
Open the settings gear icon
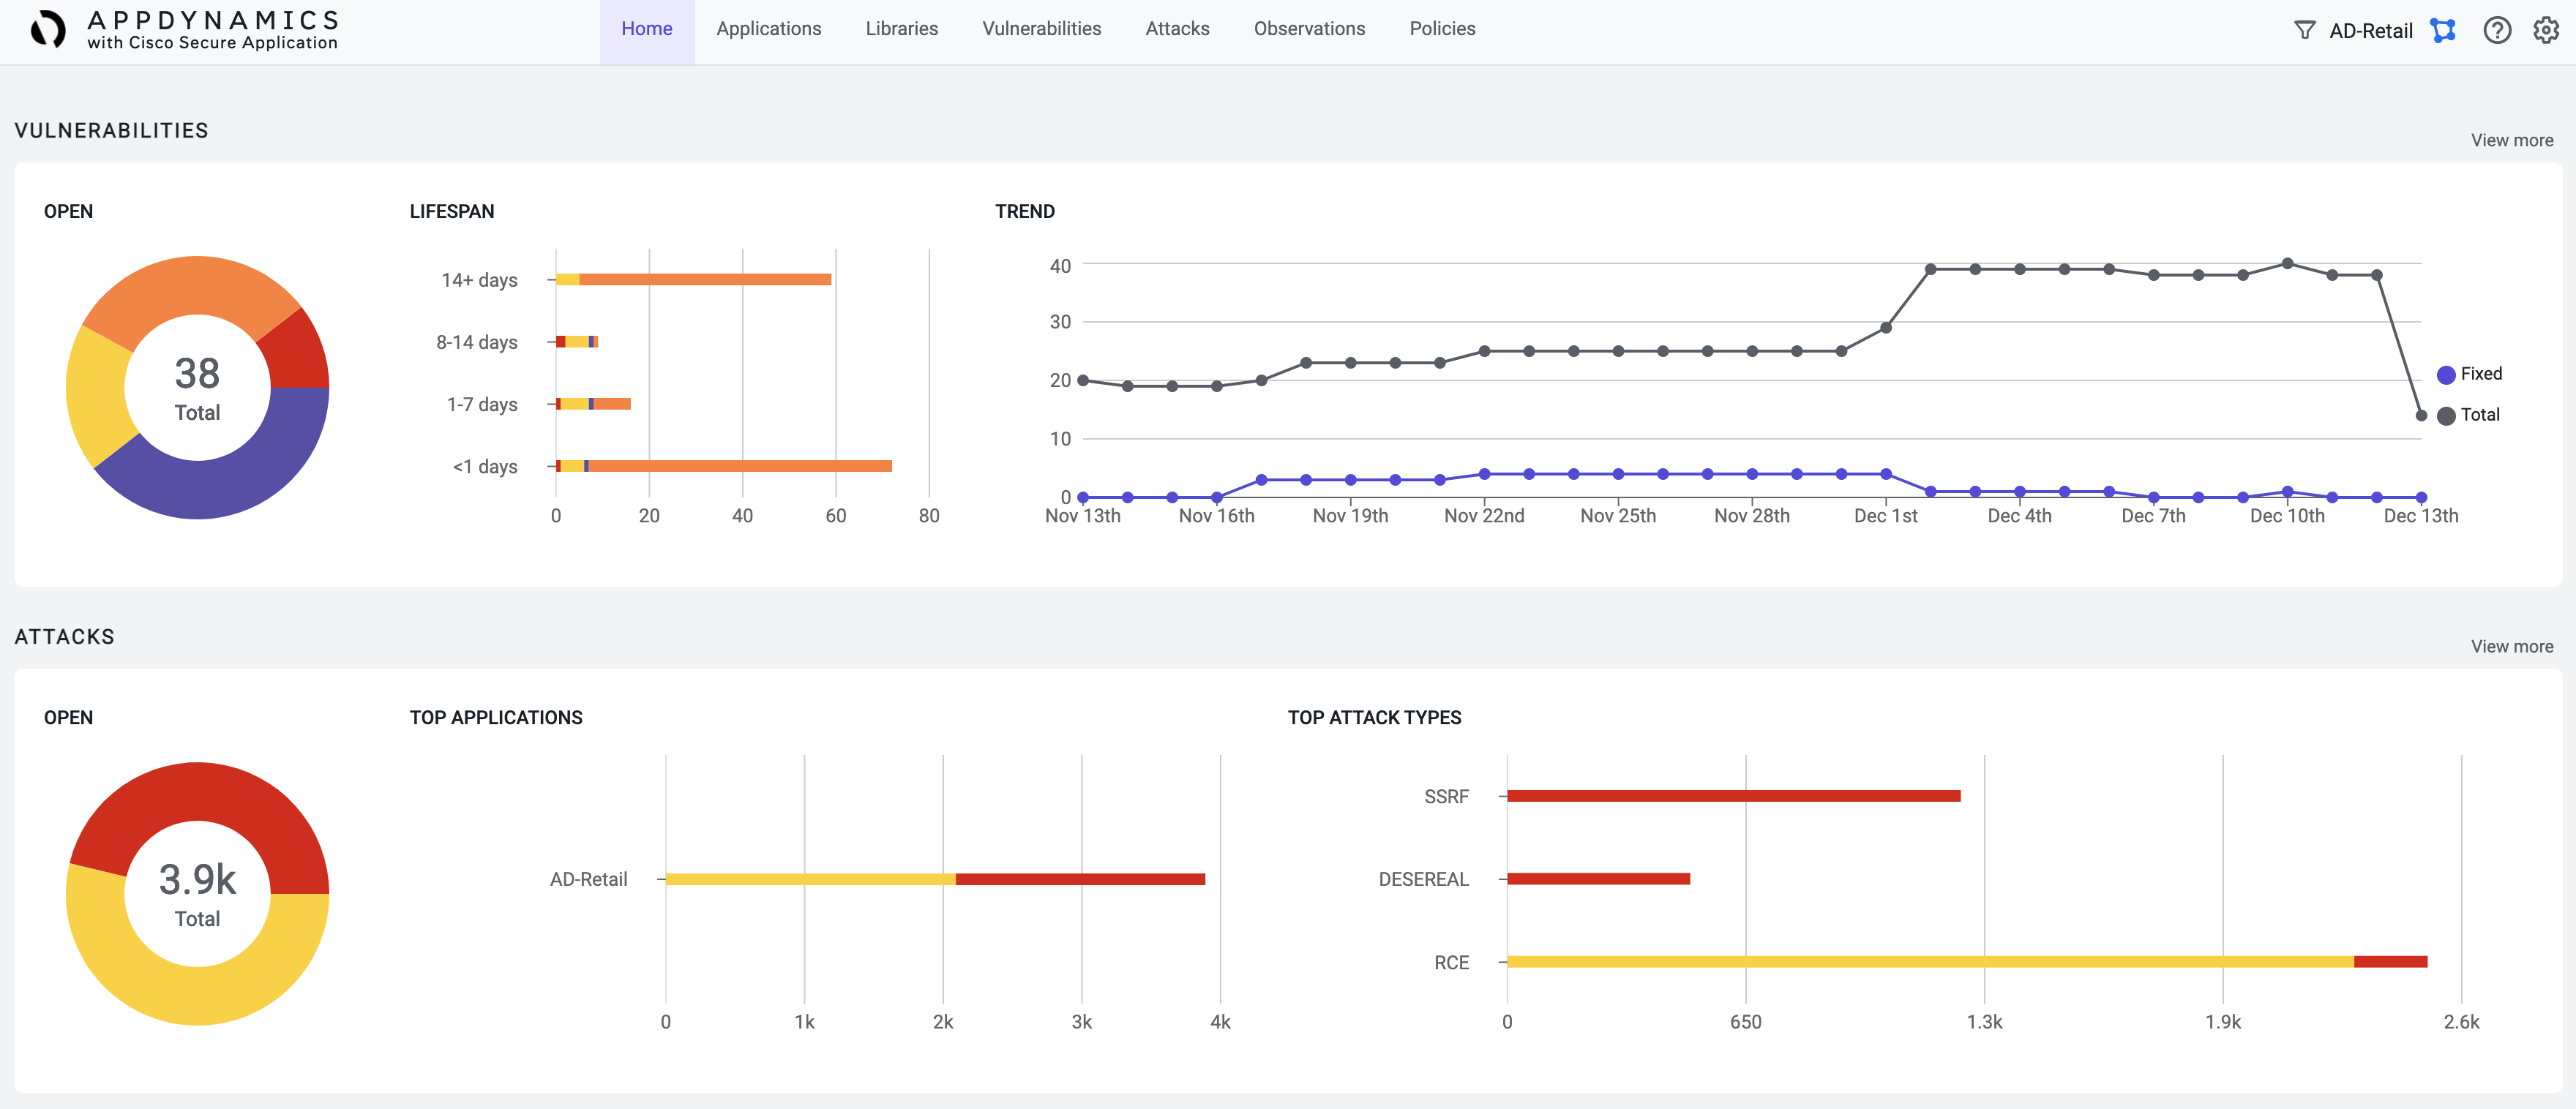(x=2545, y=30)
